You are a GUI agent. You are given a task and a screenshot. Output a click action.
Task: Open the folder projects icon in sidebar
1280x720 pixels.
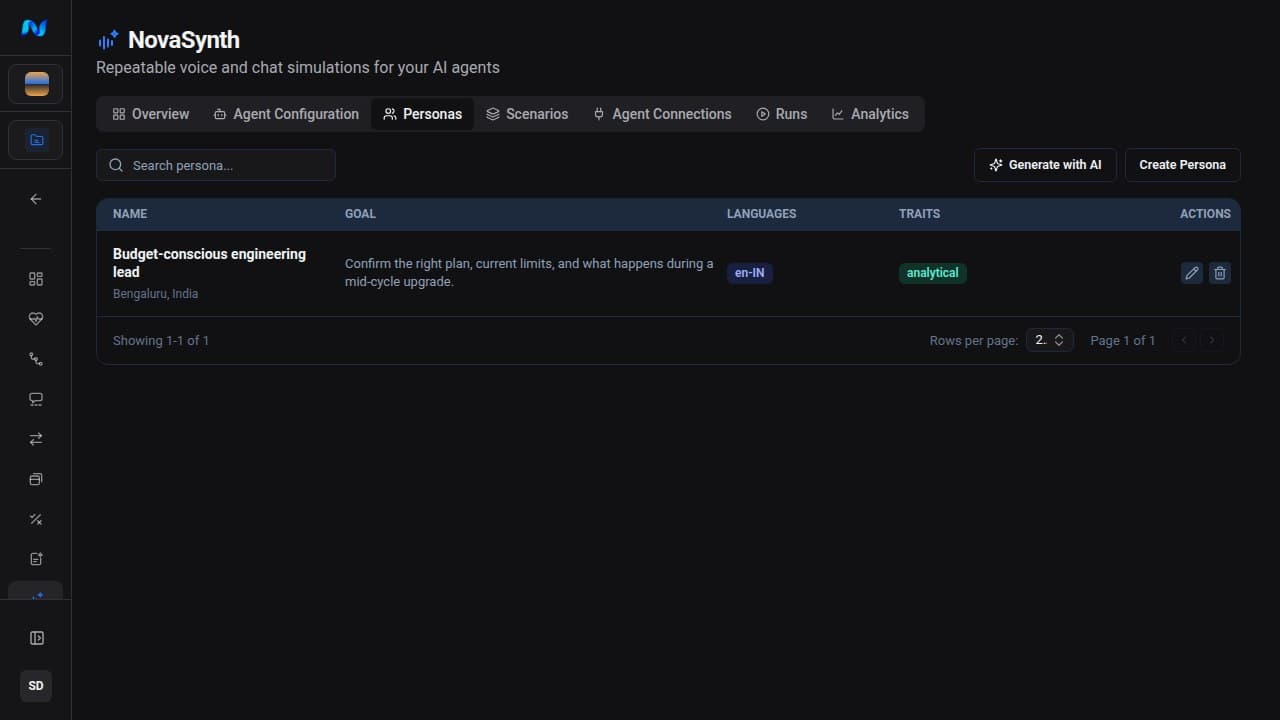(36, 140)
